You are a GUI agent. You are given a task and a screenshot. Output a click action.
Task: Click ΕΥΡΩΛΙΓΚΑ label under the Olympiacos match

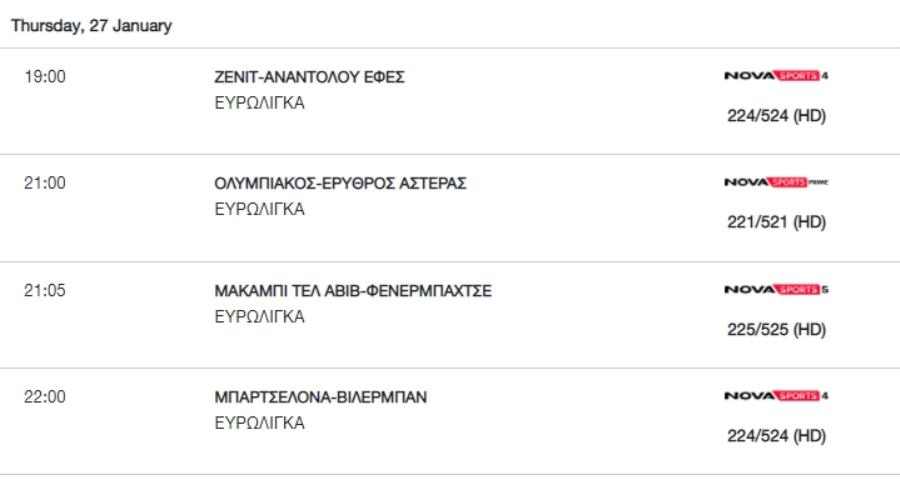259,209
